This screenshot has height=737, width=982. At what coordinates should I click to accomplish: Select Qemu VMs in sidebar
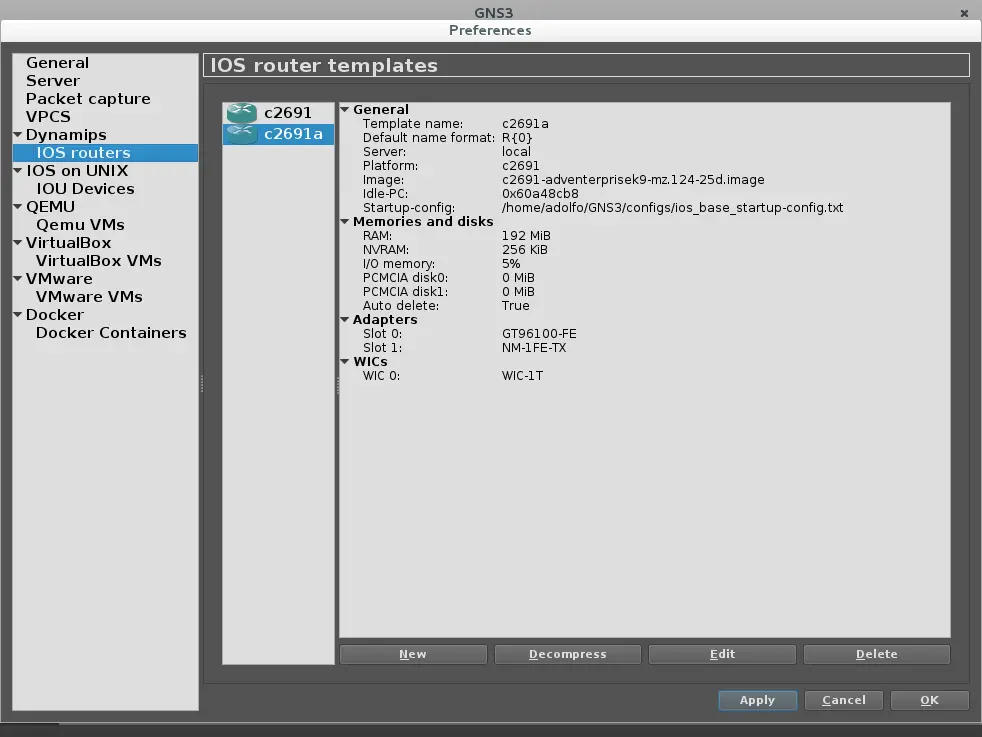80,225
